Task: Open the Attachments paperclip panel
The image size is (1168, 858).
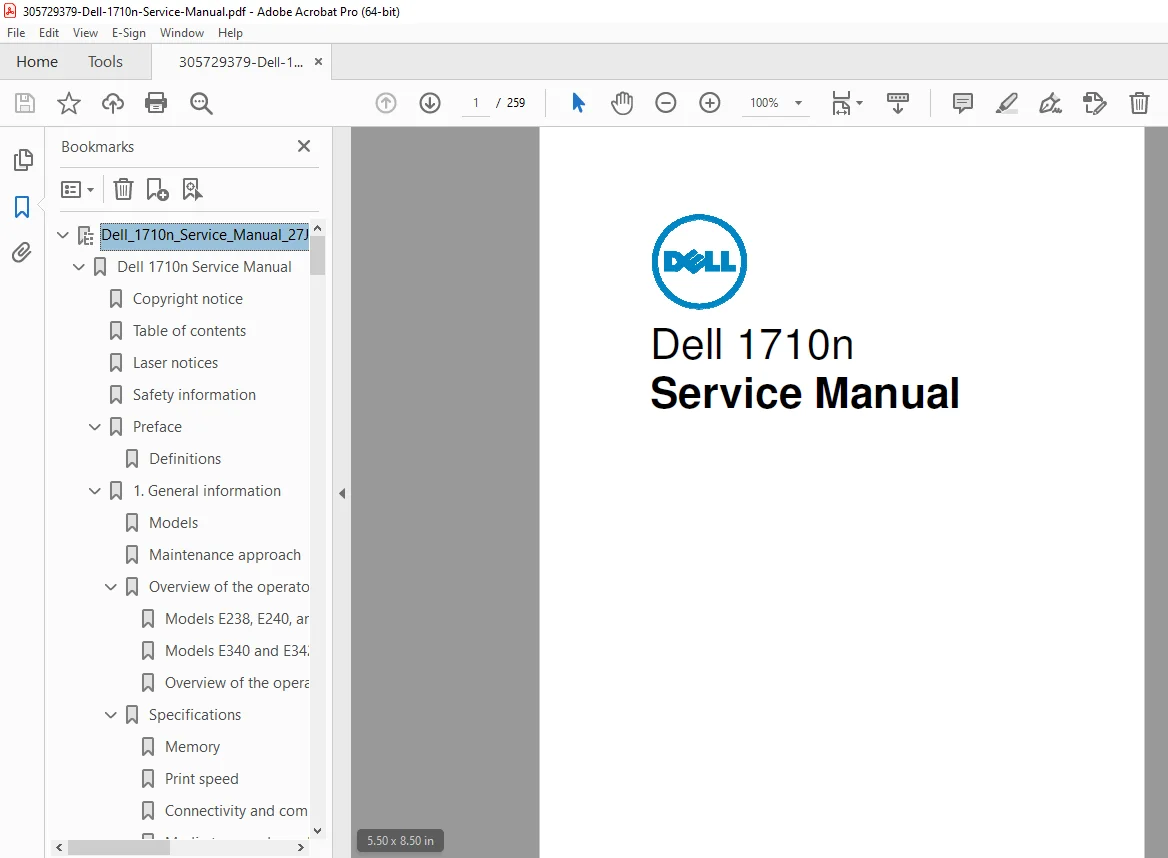Action: [x=22, y=252]
